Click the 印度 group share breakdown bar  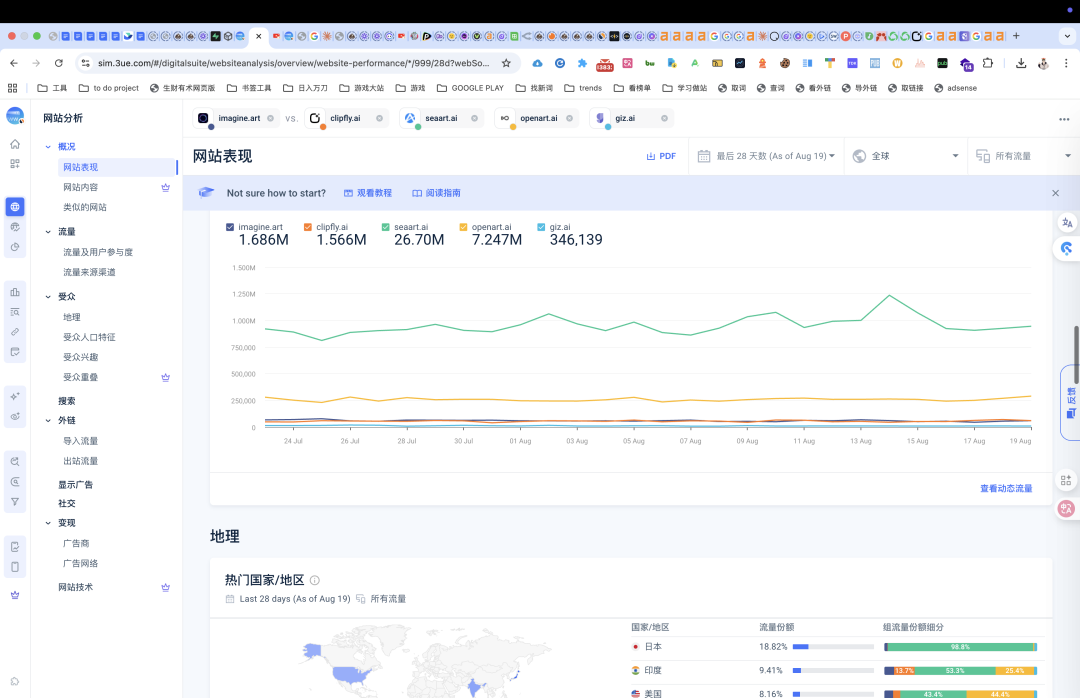pyautogui.click(x=960, y=670)
